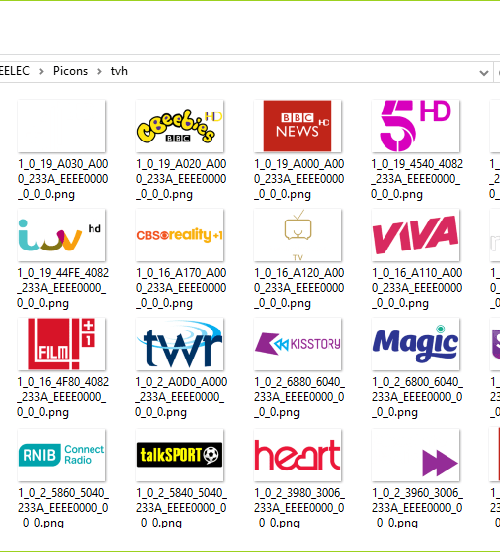The height and width of the screenshot is (552, 500).
Task: Select the Film4 +1 picon thumbnail
Action: pos(62,344)
